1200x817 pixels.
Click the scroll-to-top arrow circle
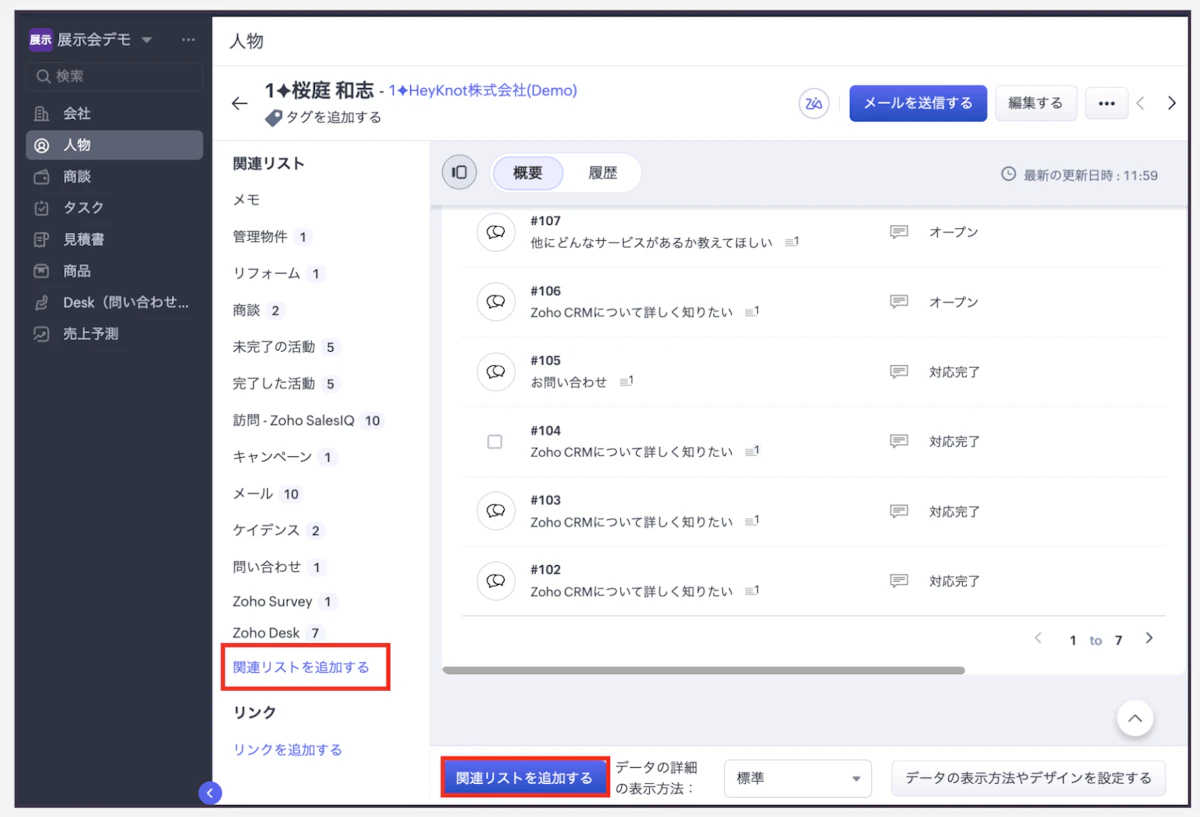(x=1135, y=717)
